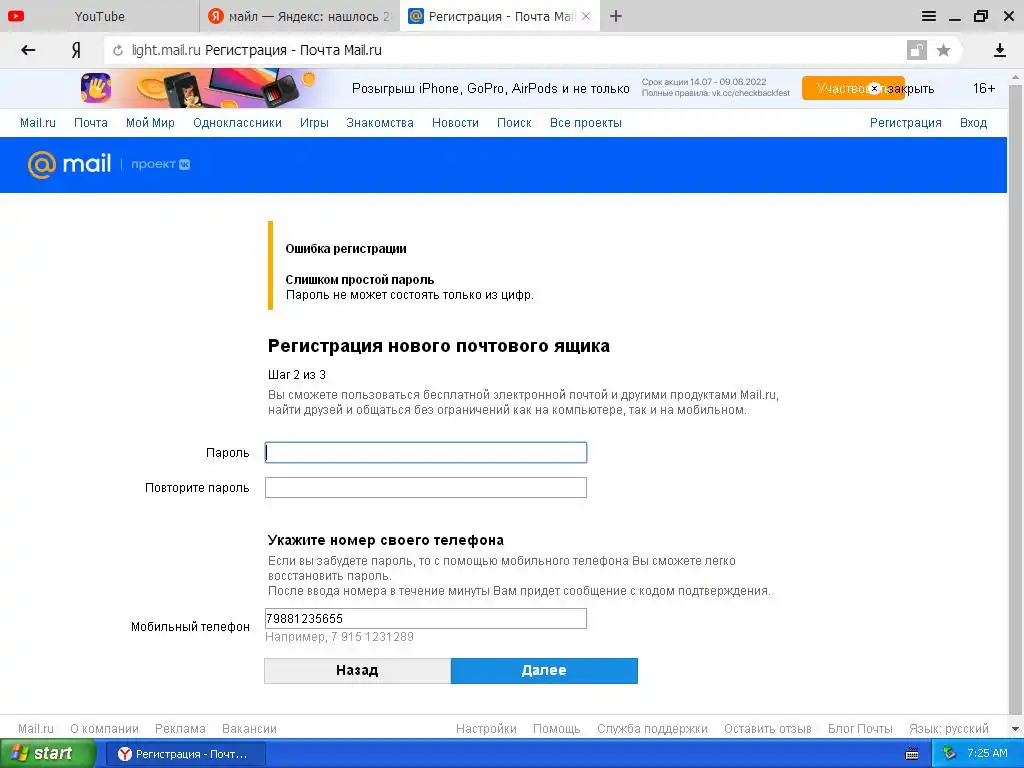Reload the page with the refresh icon

118,50
